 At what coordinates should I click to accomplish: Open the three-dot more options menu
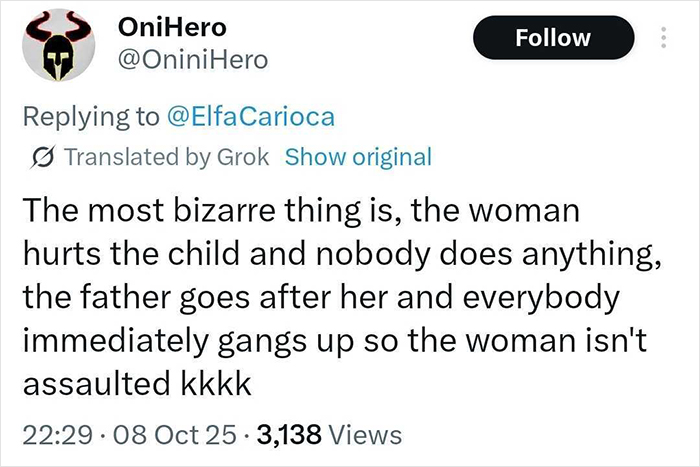(661, 39)
